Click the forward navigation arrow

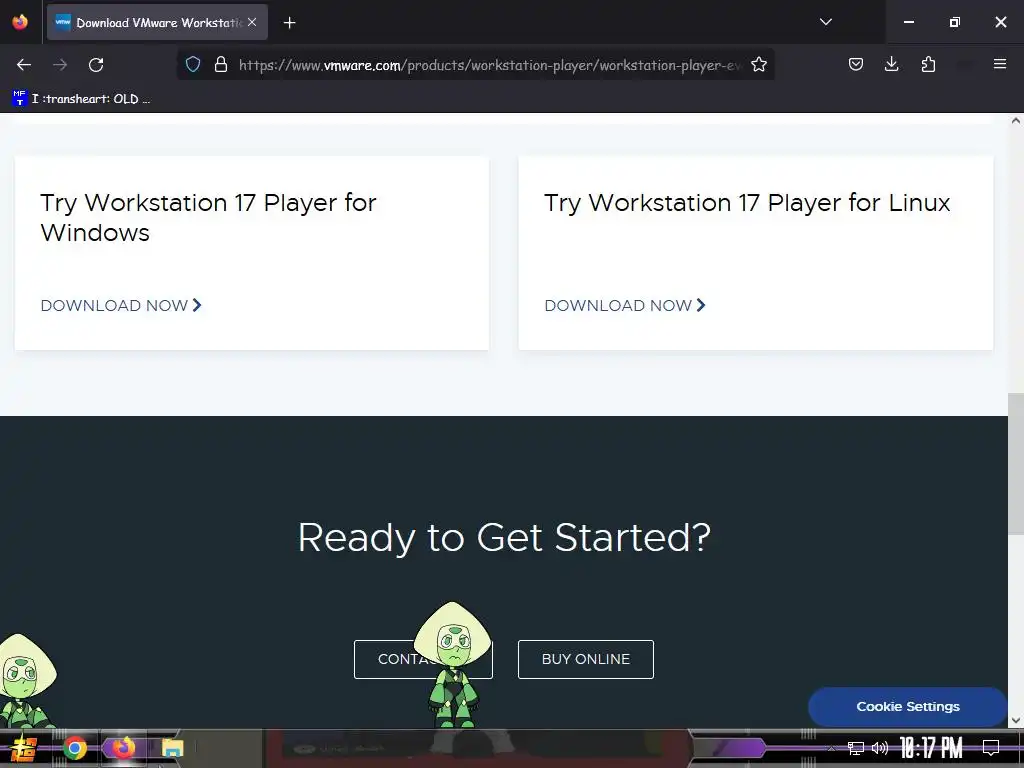pos(60,65)
